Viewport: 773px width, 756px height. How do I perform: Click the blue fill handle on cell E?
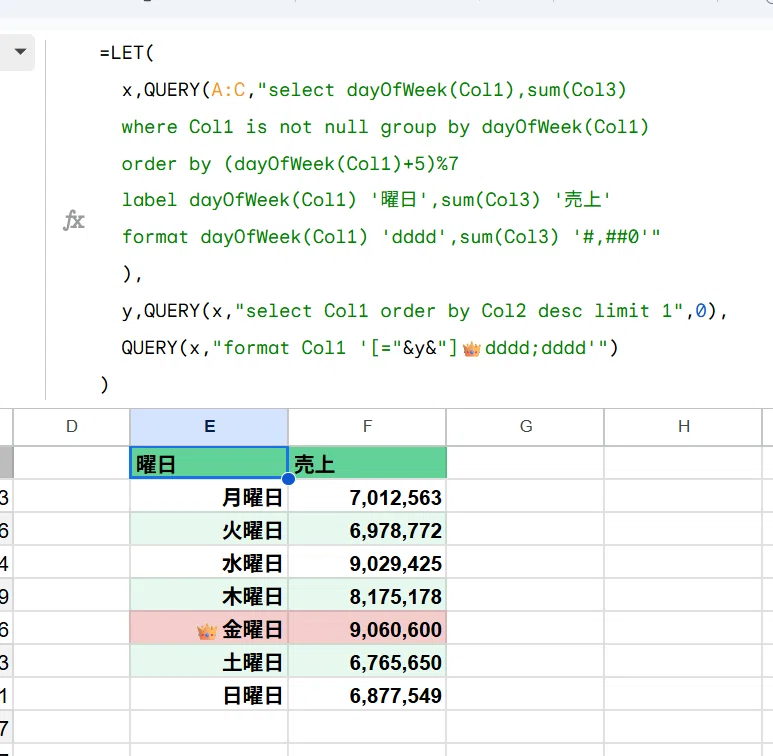coord(288,479)
